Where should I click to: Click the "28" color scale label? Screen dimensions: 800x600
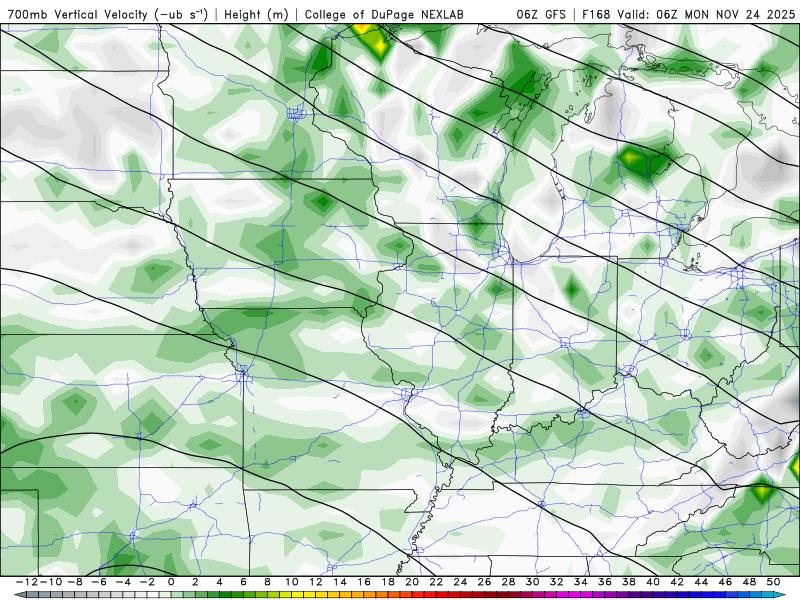(x=508, y=582)
